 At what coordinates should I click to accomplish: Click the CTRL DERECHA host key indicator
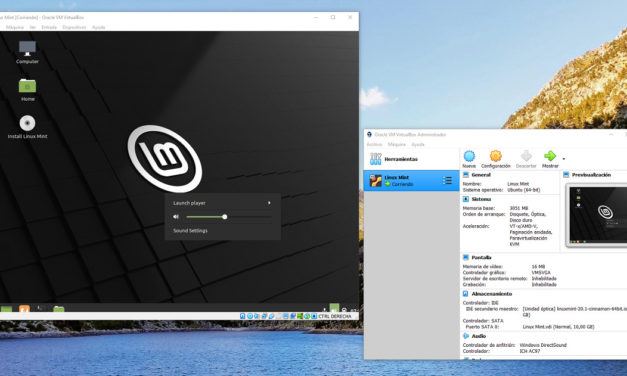[335, 316]
